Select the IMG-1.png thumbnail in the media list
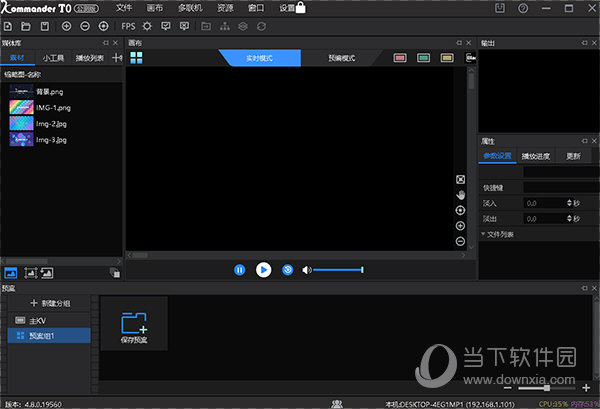The image size is (600, 409). (21, 107)
